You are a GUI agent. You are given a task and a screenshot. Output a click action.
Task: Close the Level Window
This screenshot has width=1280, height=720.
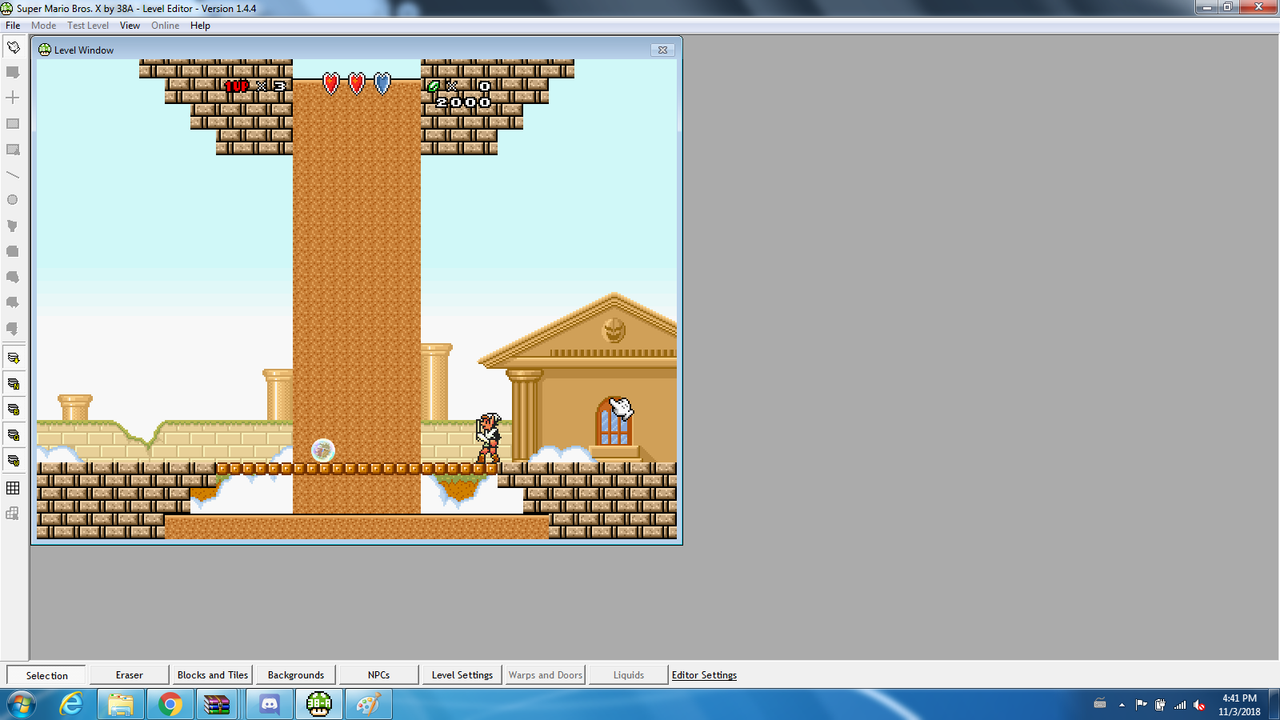coord(662,49)
